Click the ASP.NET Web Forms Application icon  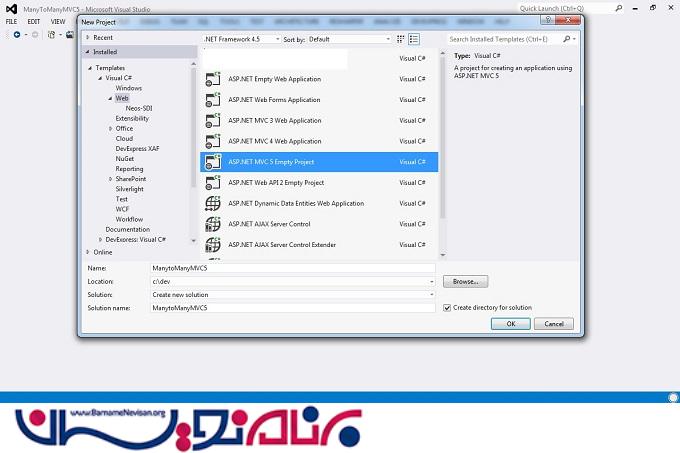(x=212, y=100)
